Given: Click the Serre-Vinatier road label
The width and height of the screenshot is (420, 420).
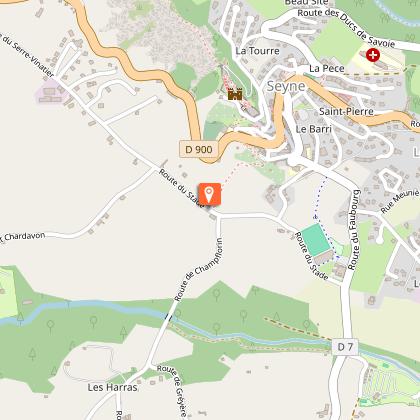Looking at the screenshot, I should click(x=28, y=55).
